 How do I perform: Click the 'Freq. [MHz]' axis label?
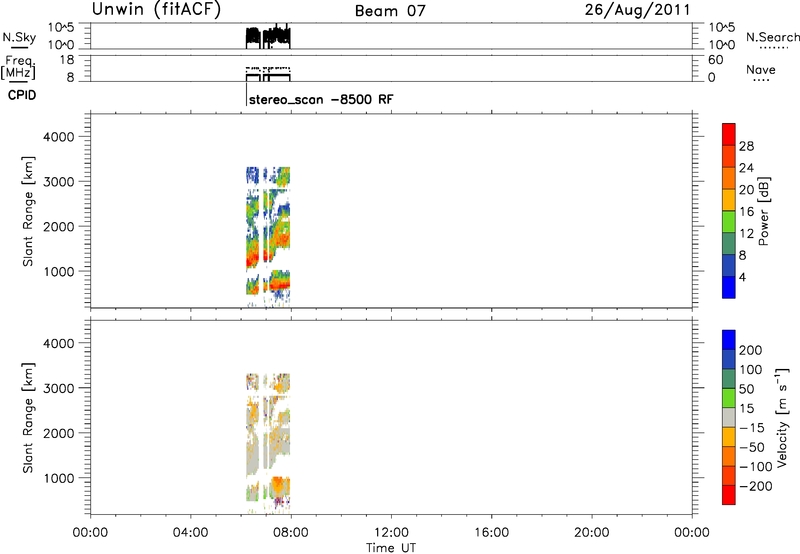click(x=18, y=67)
